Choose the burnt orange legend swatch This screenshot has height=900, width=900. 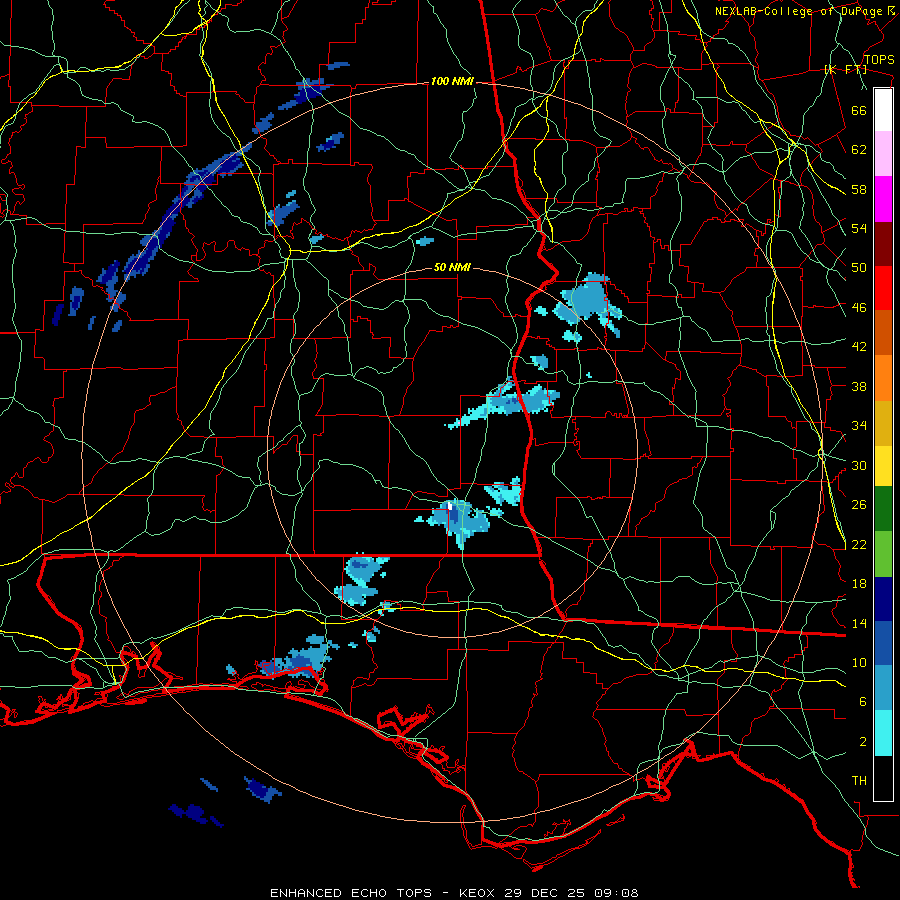point(883,333)
